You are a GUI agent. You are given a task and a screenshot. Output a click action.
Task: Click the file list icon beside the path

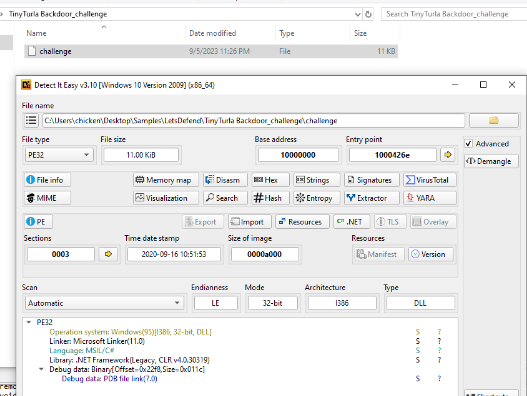(31, 120)
